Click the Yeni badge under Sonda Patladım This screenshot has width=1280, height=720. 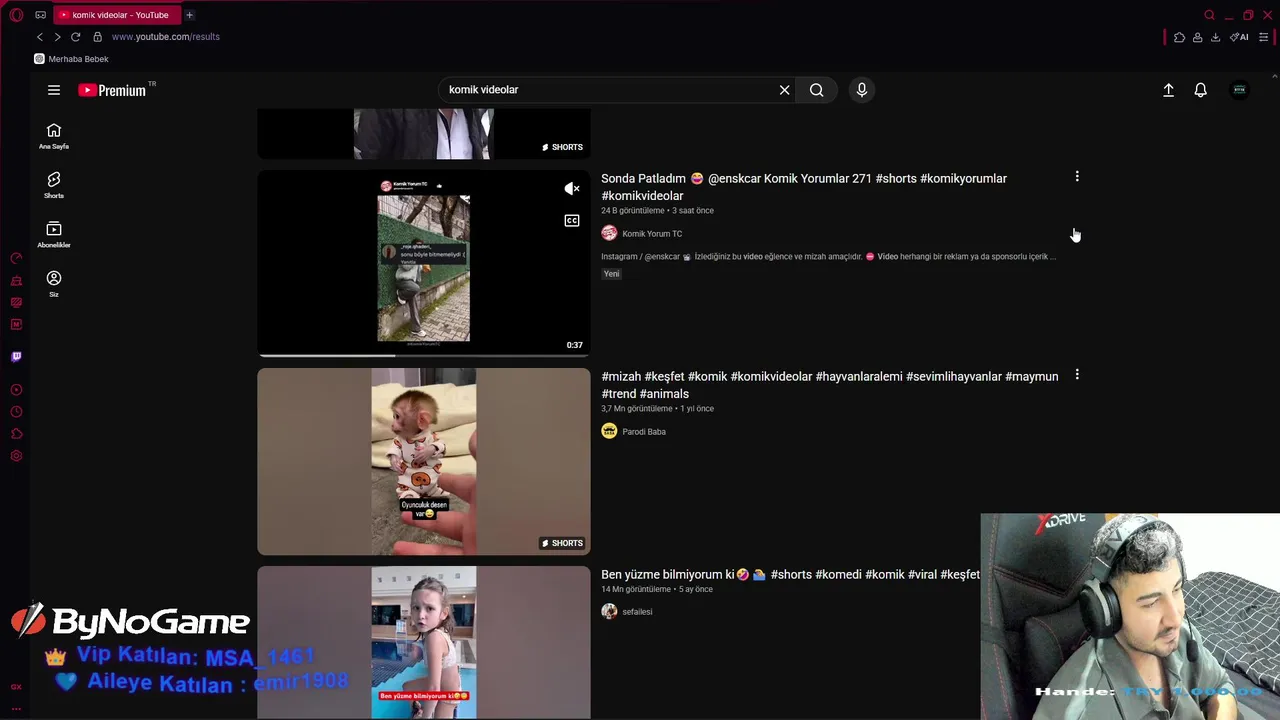pos(611,274)
